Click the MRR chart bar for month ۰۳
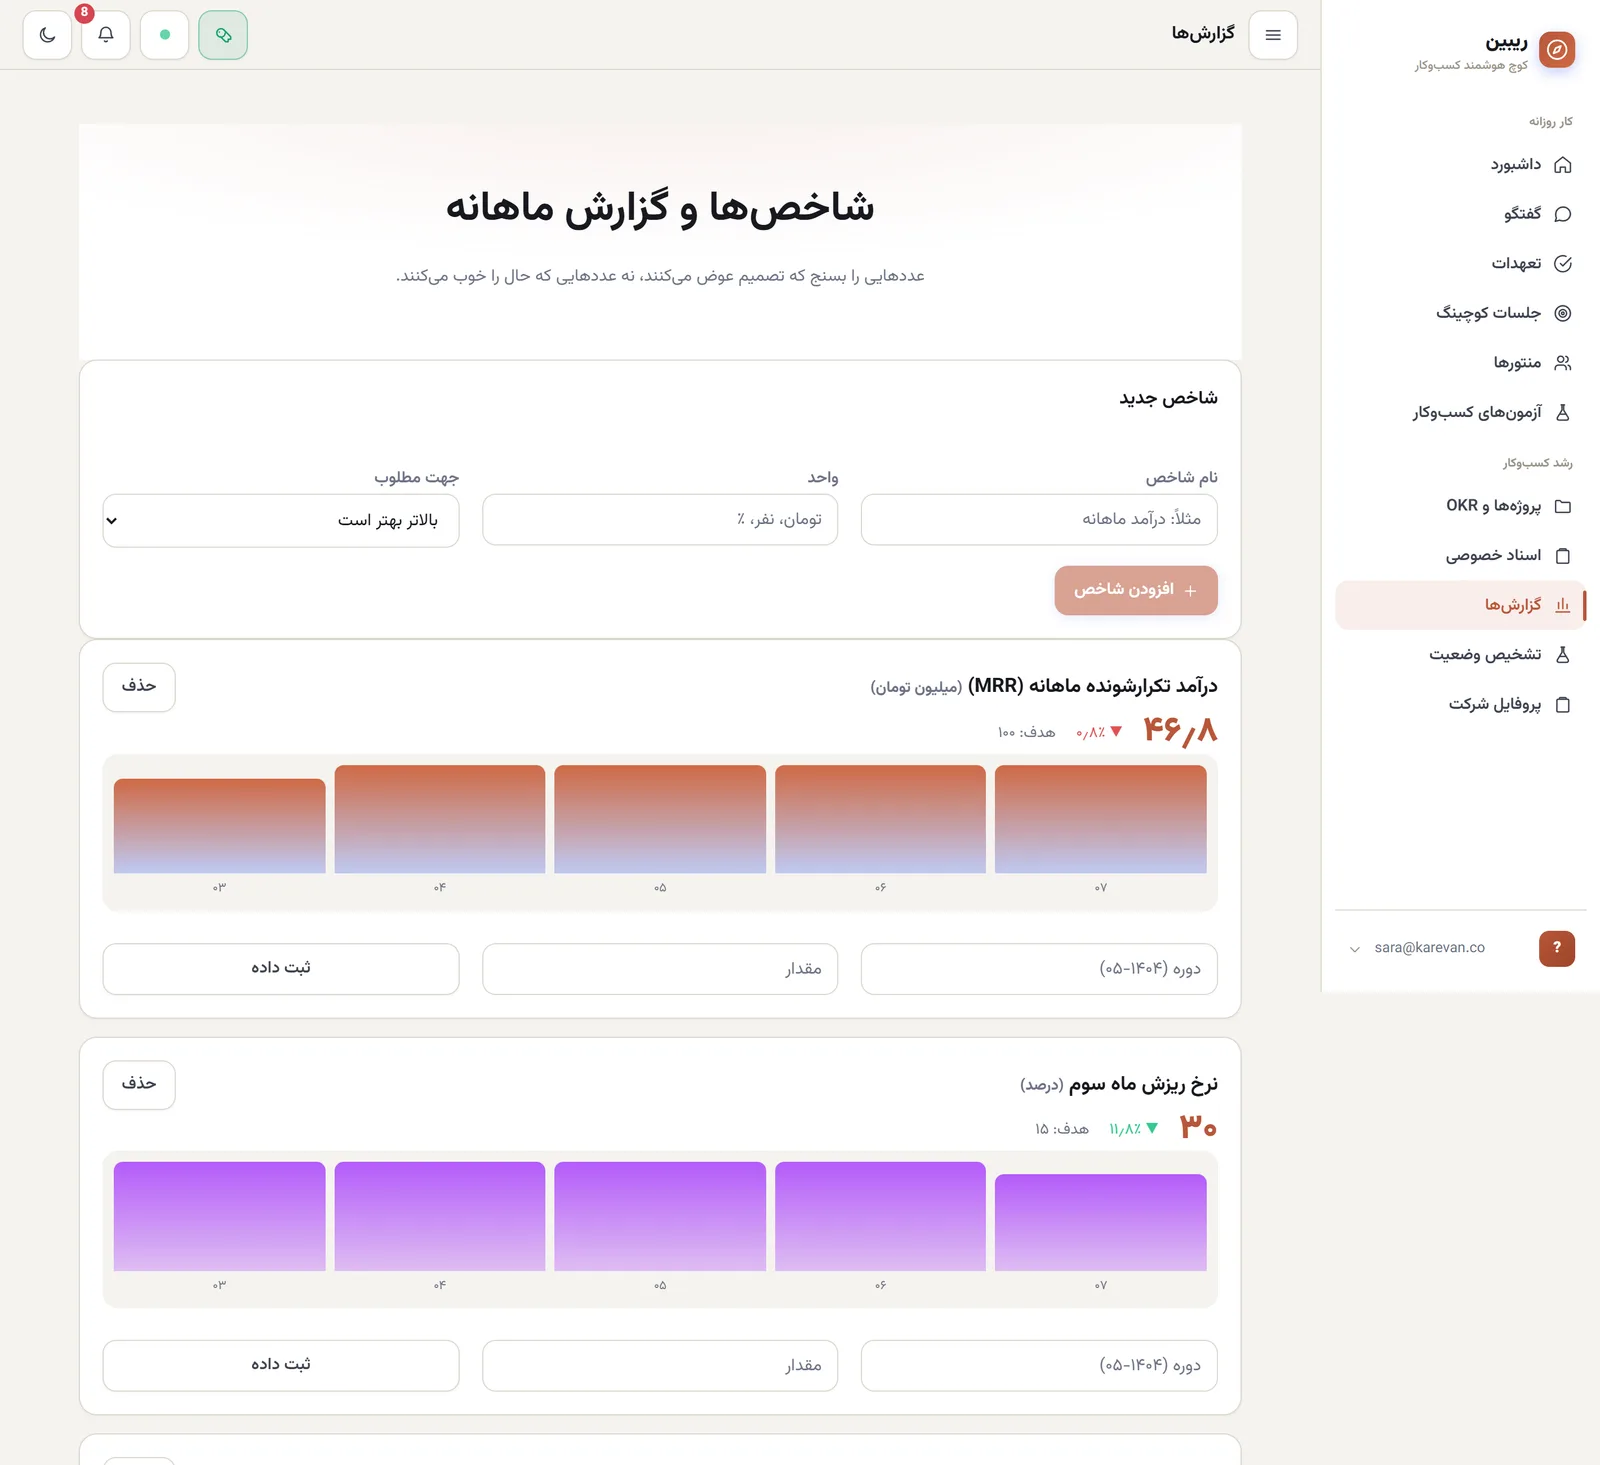1600x1465 pixels. pos(219,826)
